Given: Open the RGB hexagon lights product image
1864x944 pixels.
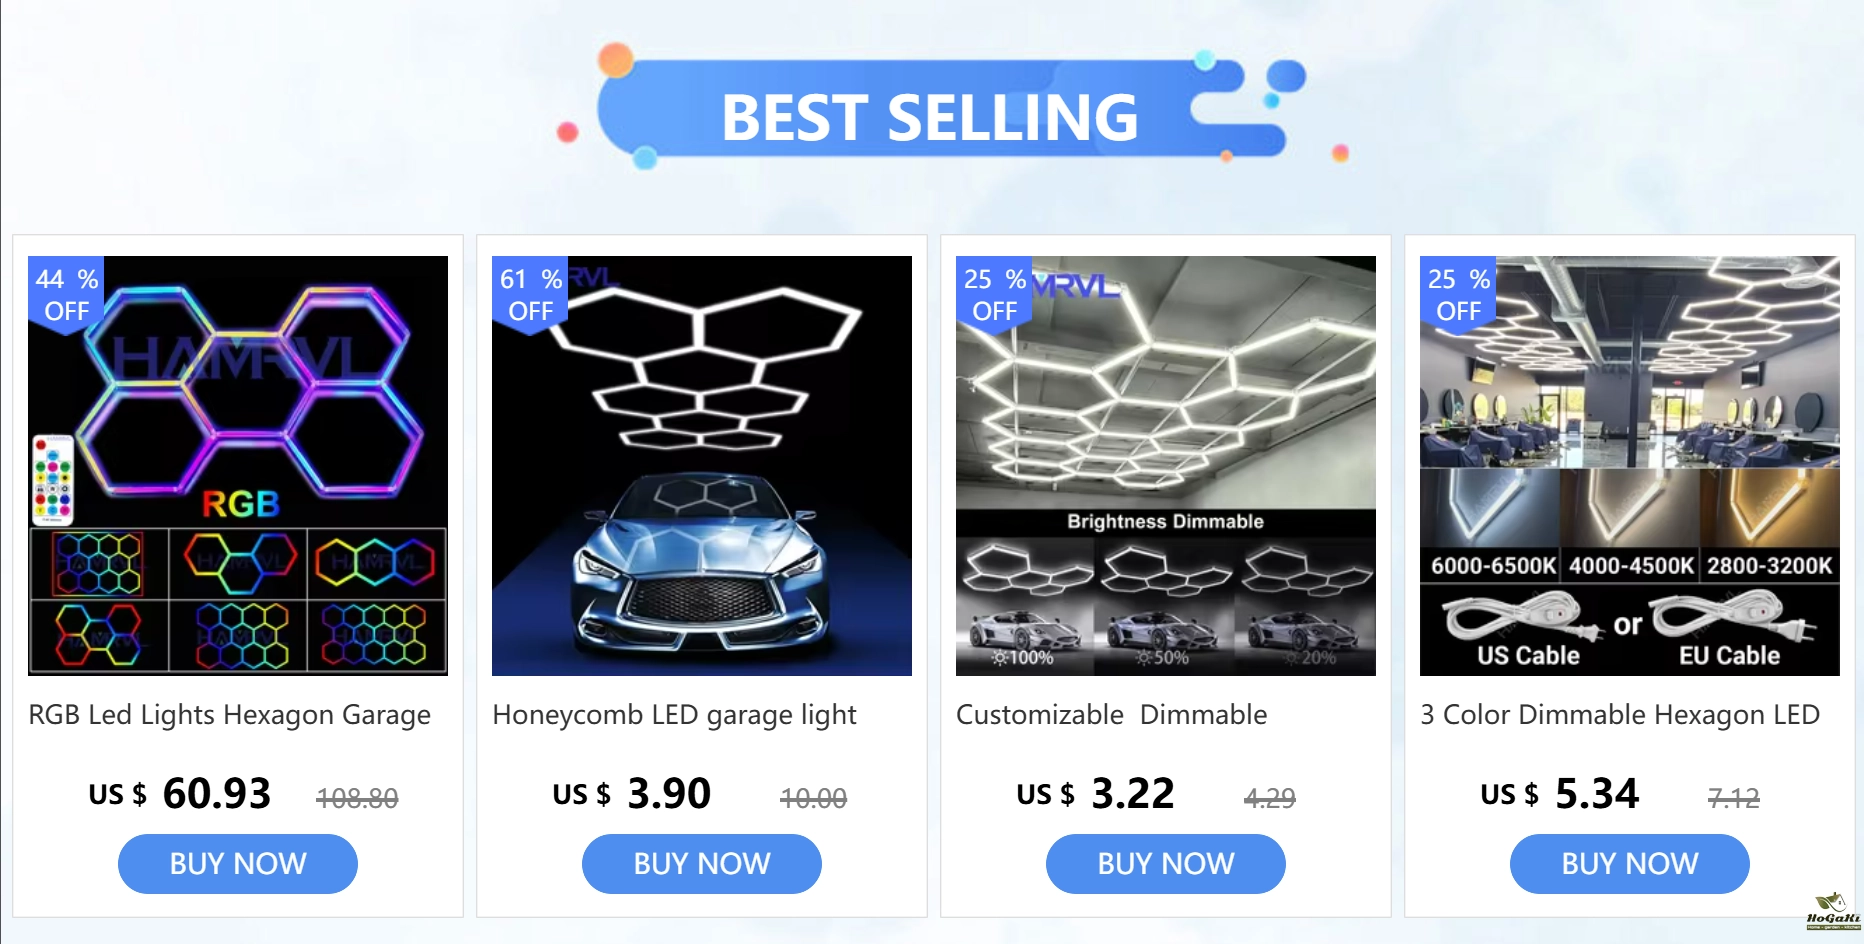Looking at the screenshot, I should click(x=238, y=466).
